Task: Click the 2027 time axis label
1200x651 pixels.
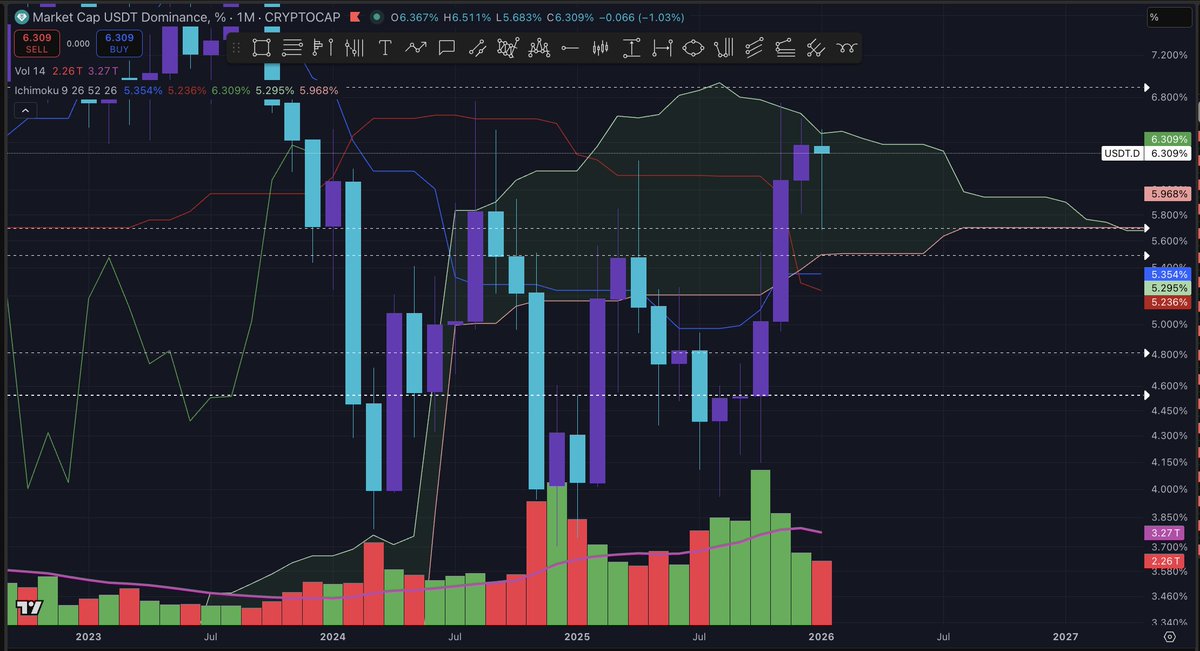Action: click(1066, 636)
